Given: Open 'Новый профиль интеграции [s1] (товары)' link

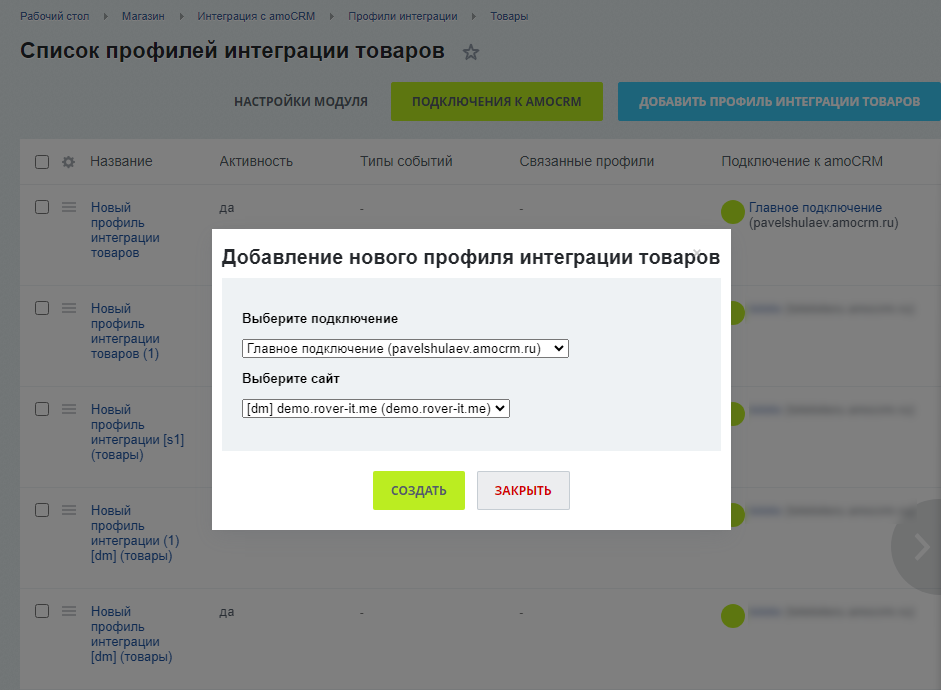Looking at the screenshot, I should pyautogui.click(x=137, y=431).
